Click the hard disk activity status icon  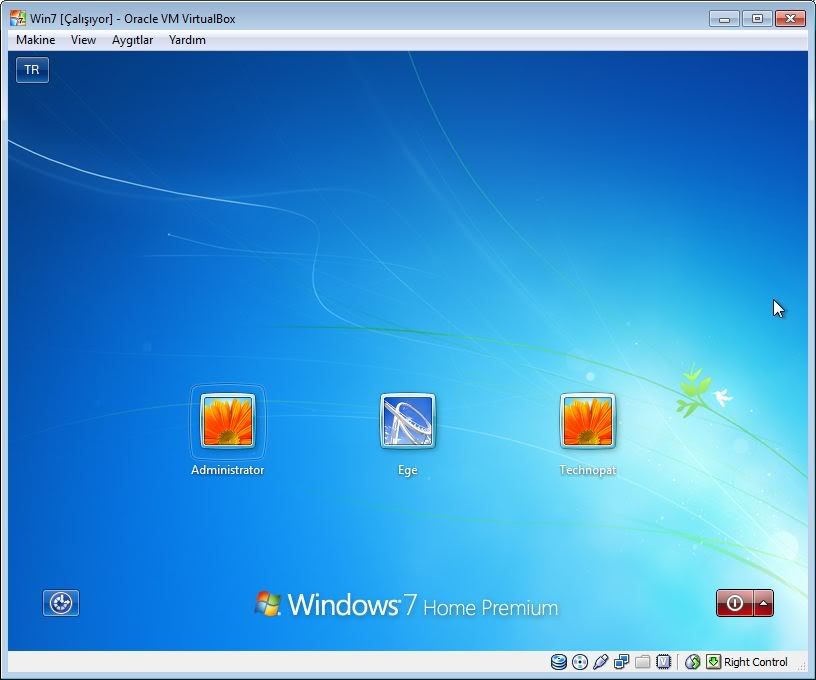(558, 662)
